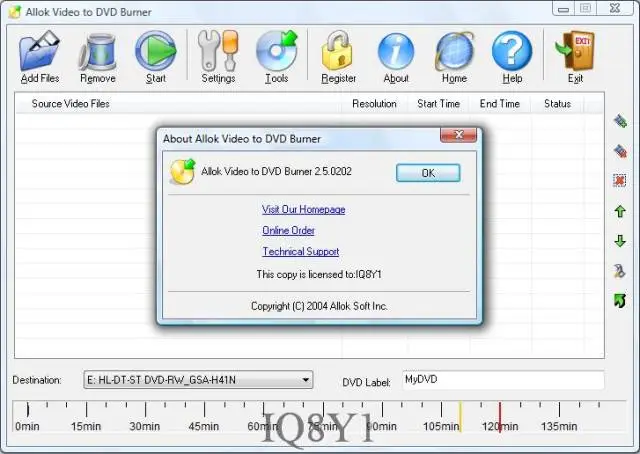Click the green Start play icon

156,51
